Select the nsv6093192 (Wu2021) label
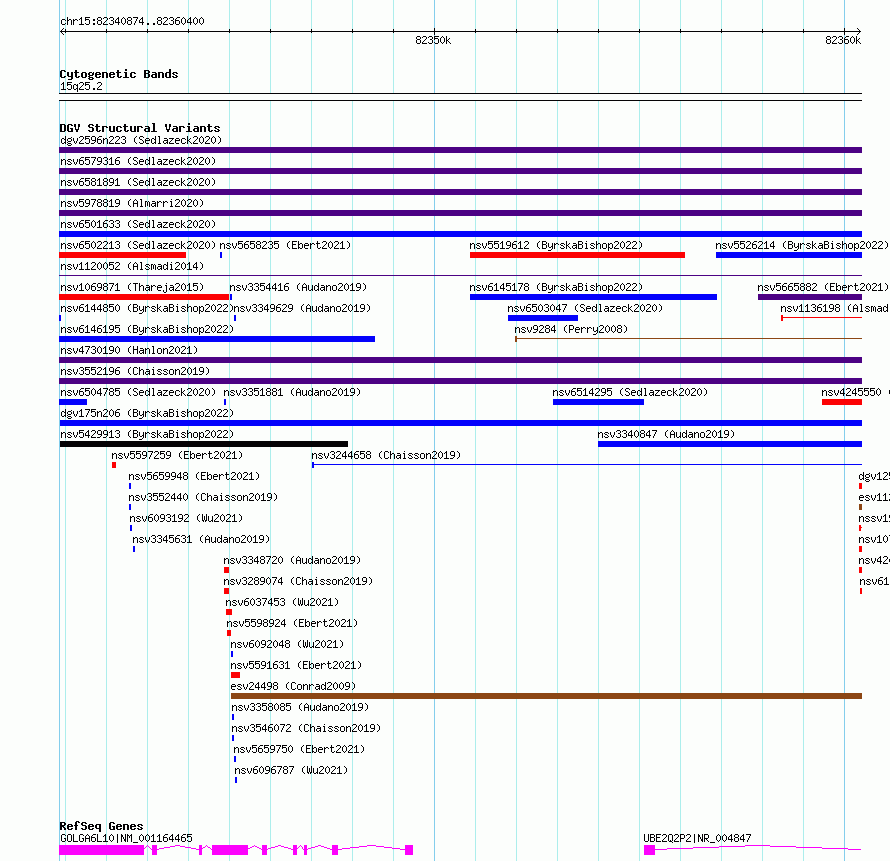The image size is (890, 861). click(x=186, y=518)
